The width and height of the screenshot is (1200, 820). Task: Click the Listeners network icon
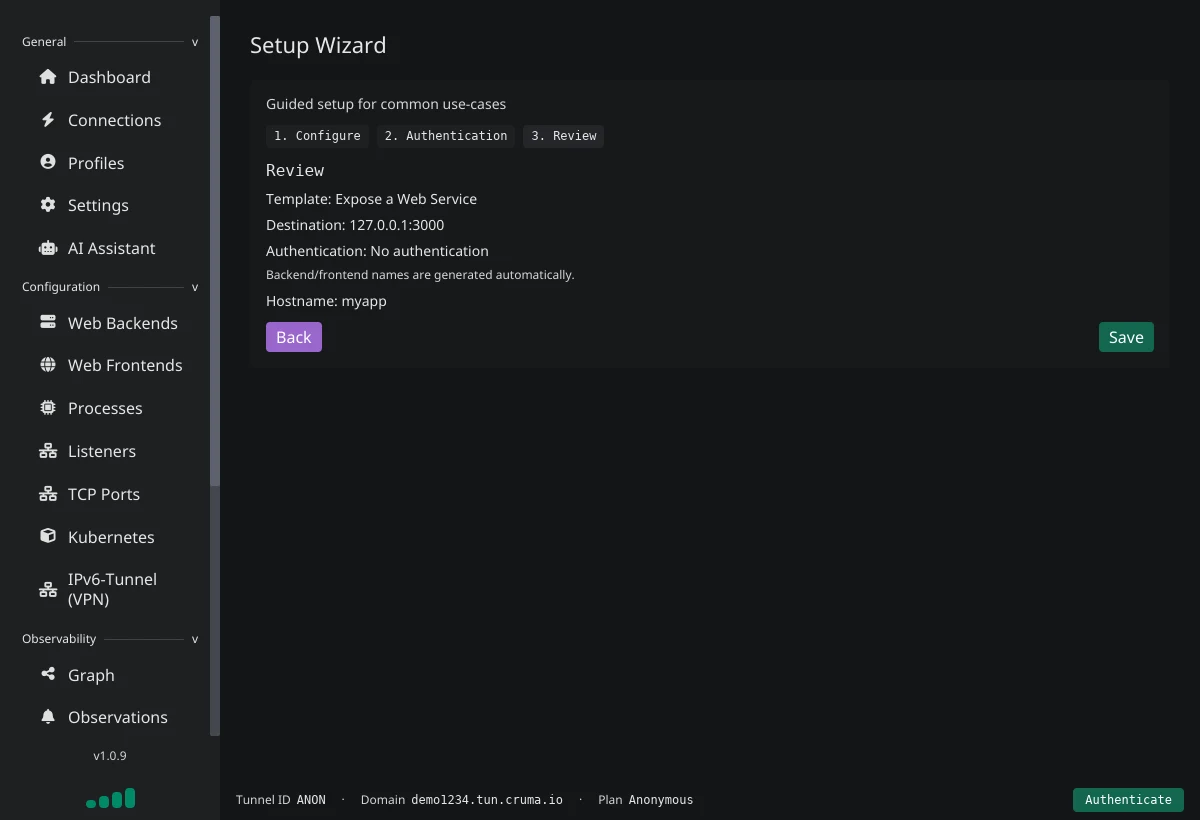coord(47,451)
